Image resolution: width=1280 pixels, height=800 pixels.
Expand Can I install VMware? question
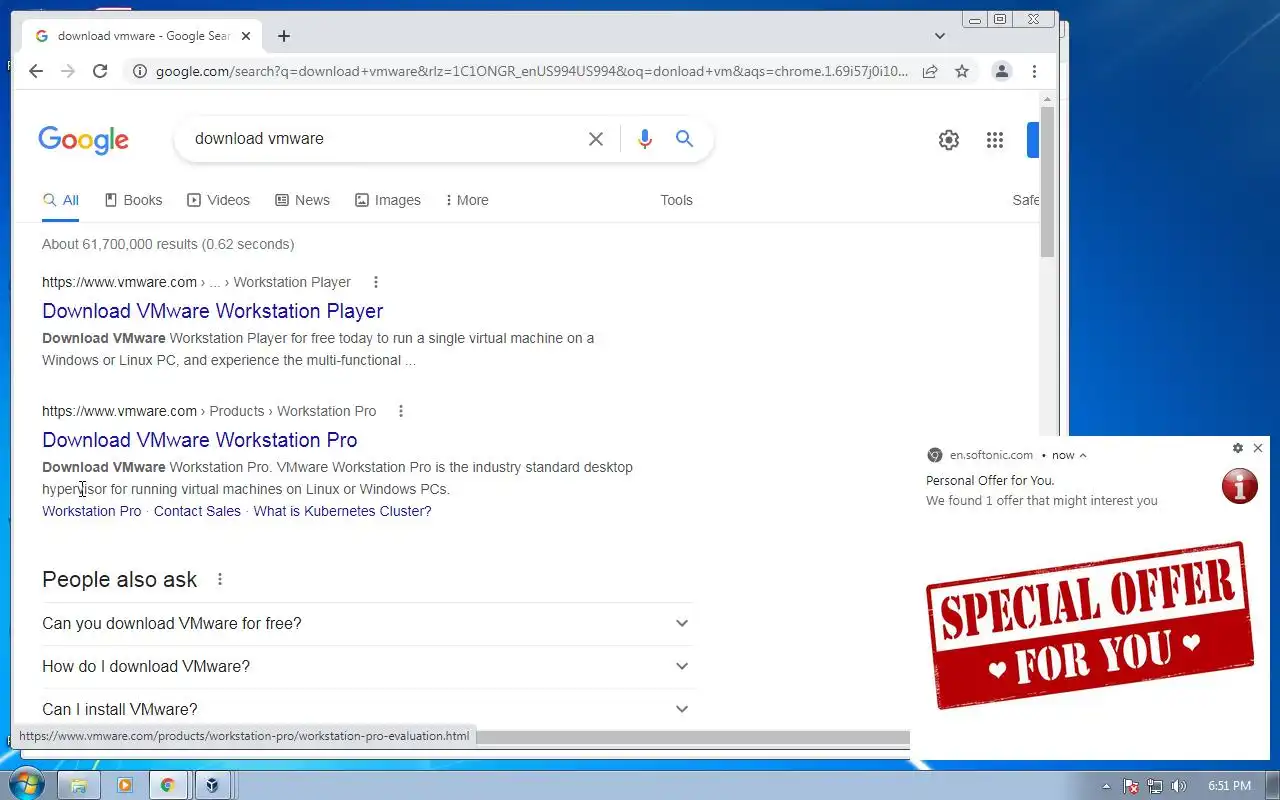tap(367, 709)
